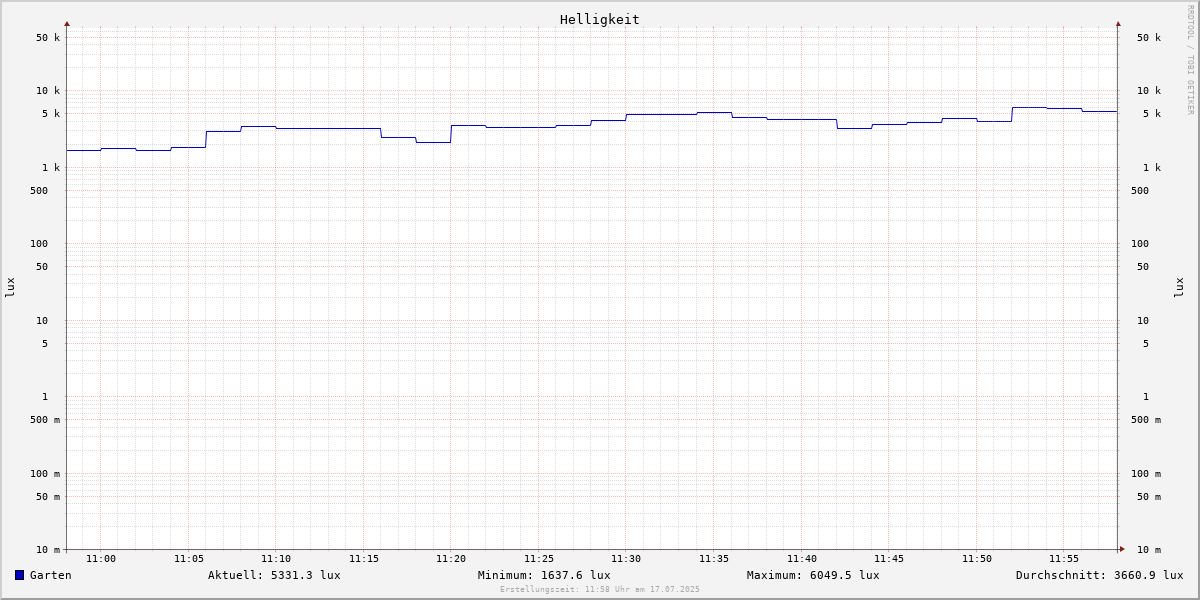Click the 11:45 time axis label

click(889, 559)
